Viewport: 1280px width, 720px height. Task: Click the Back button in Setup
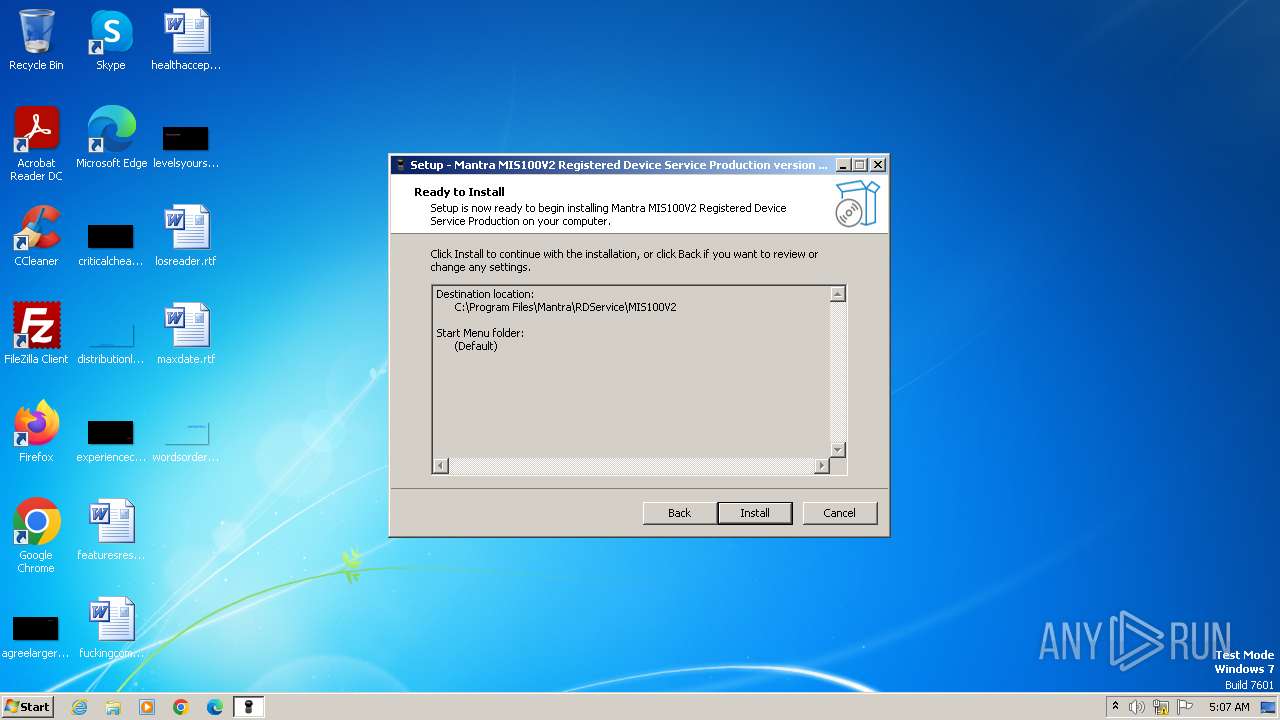click(x=679, y=513)
